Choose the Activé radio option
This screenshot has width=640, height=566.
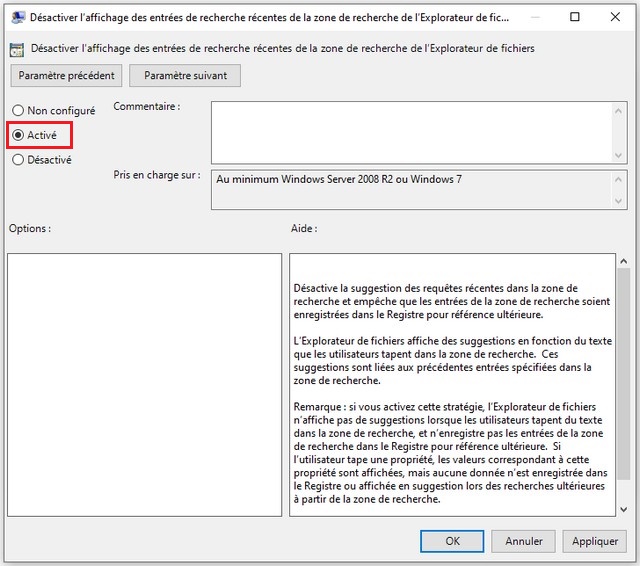pos(18,135)
